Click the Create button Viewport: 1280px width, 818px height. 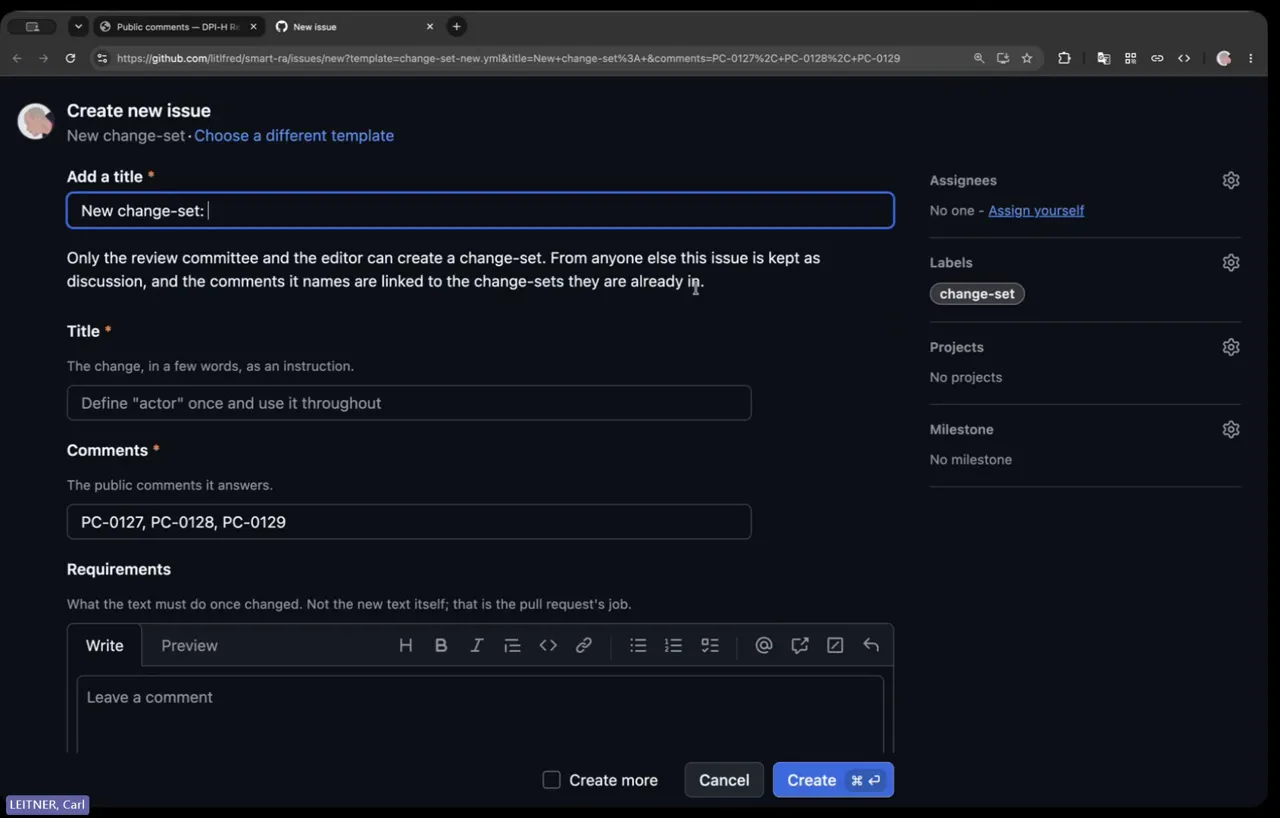coord(833,780)
